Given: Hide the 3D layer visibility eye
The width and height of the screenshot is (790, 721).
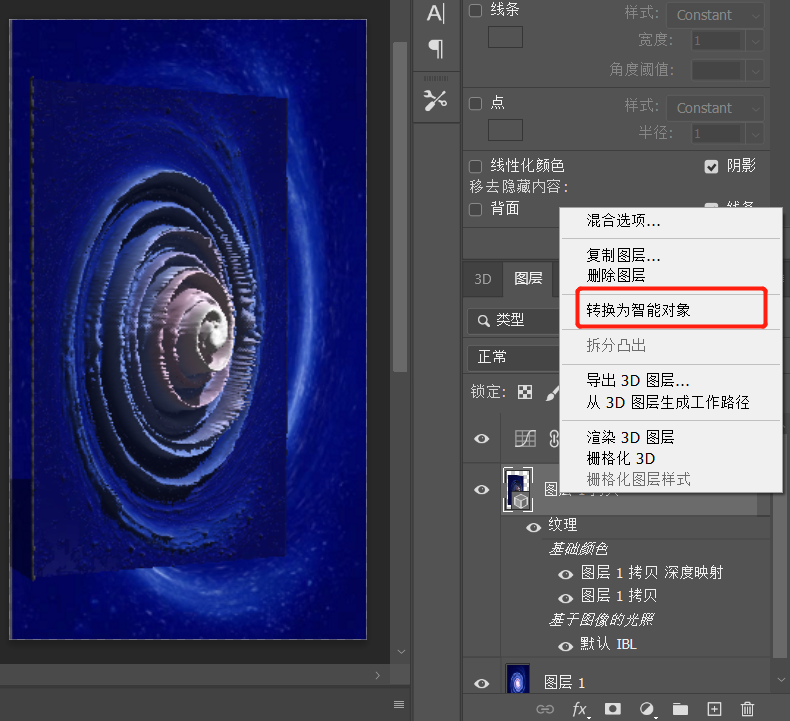Looking at the screenshot, I should pyautogui.click(x=482, y=489).
